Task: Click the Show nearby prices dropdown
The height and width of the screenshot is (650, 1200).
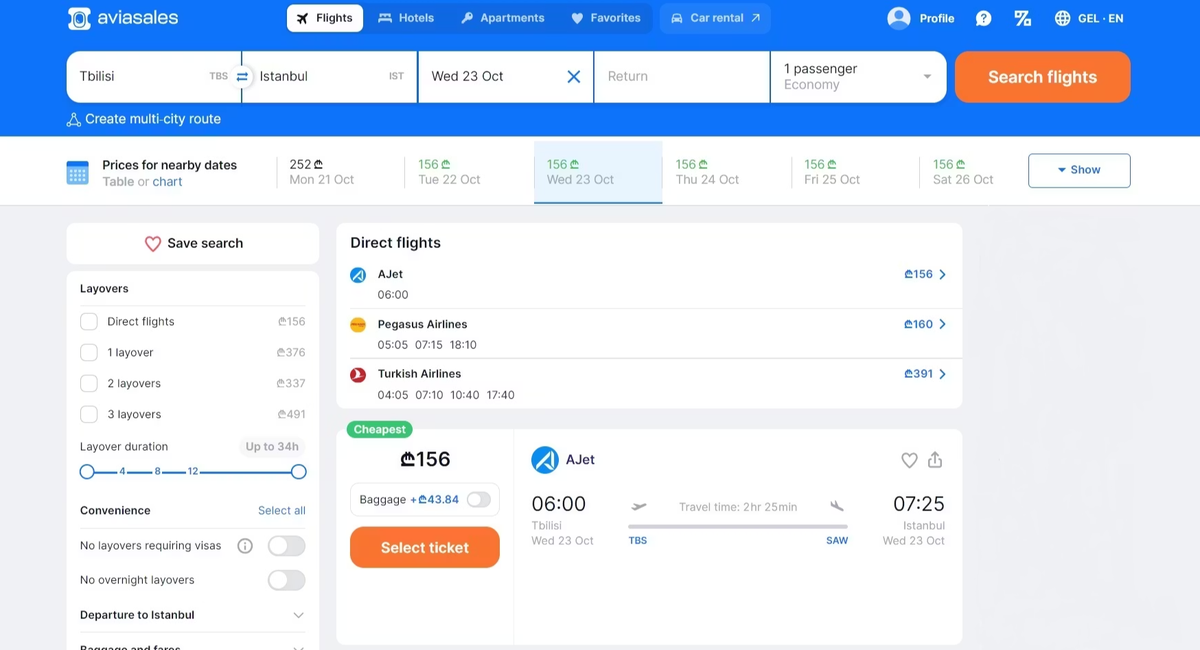Action: pos(1079,170)
